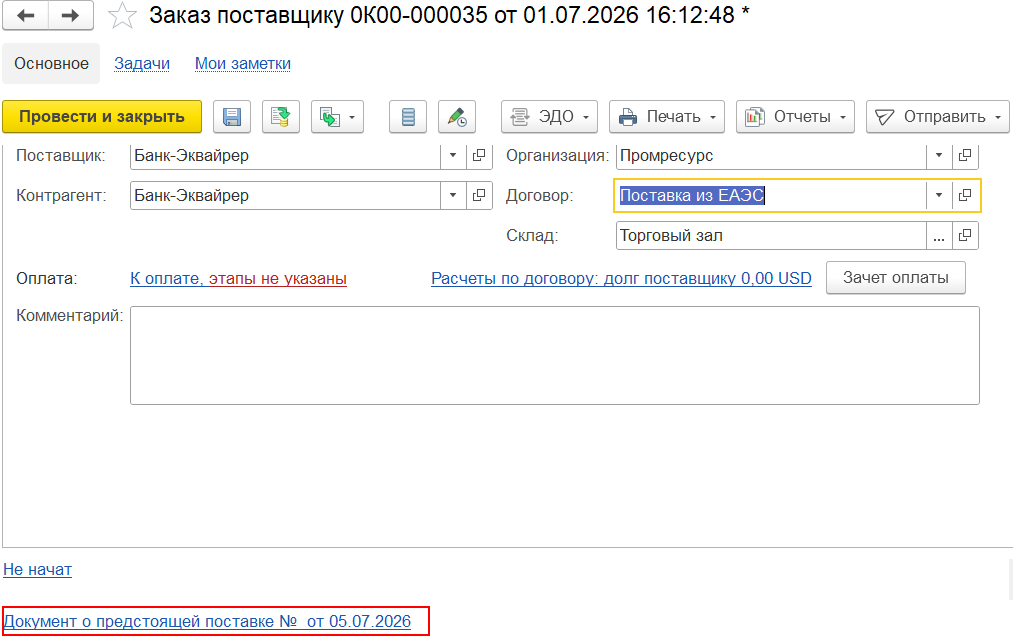Click the Договор field Поставка из ЕАЭС
This screenshot has height=636, width=1013.
click(x=771, y=196)
